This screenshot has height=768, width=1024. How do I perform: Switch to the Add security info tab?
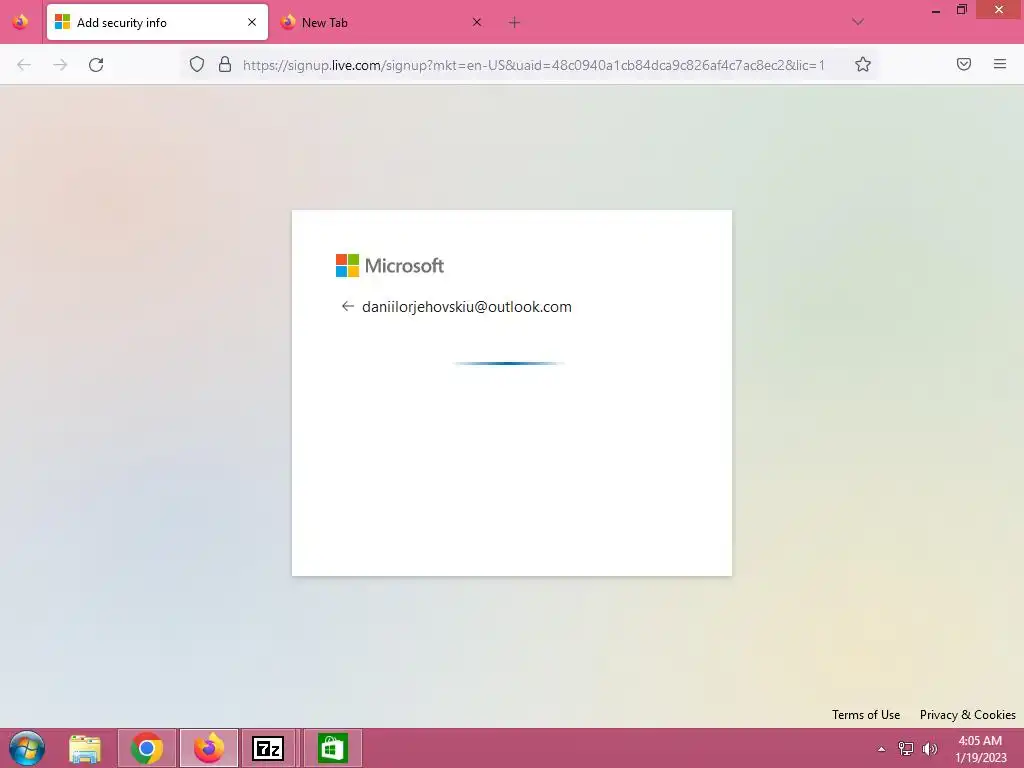(157, 22)
